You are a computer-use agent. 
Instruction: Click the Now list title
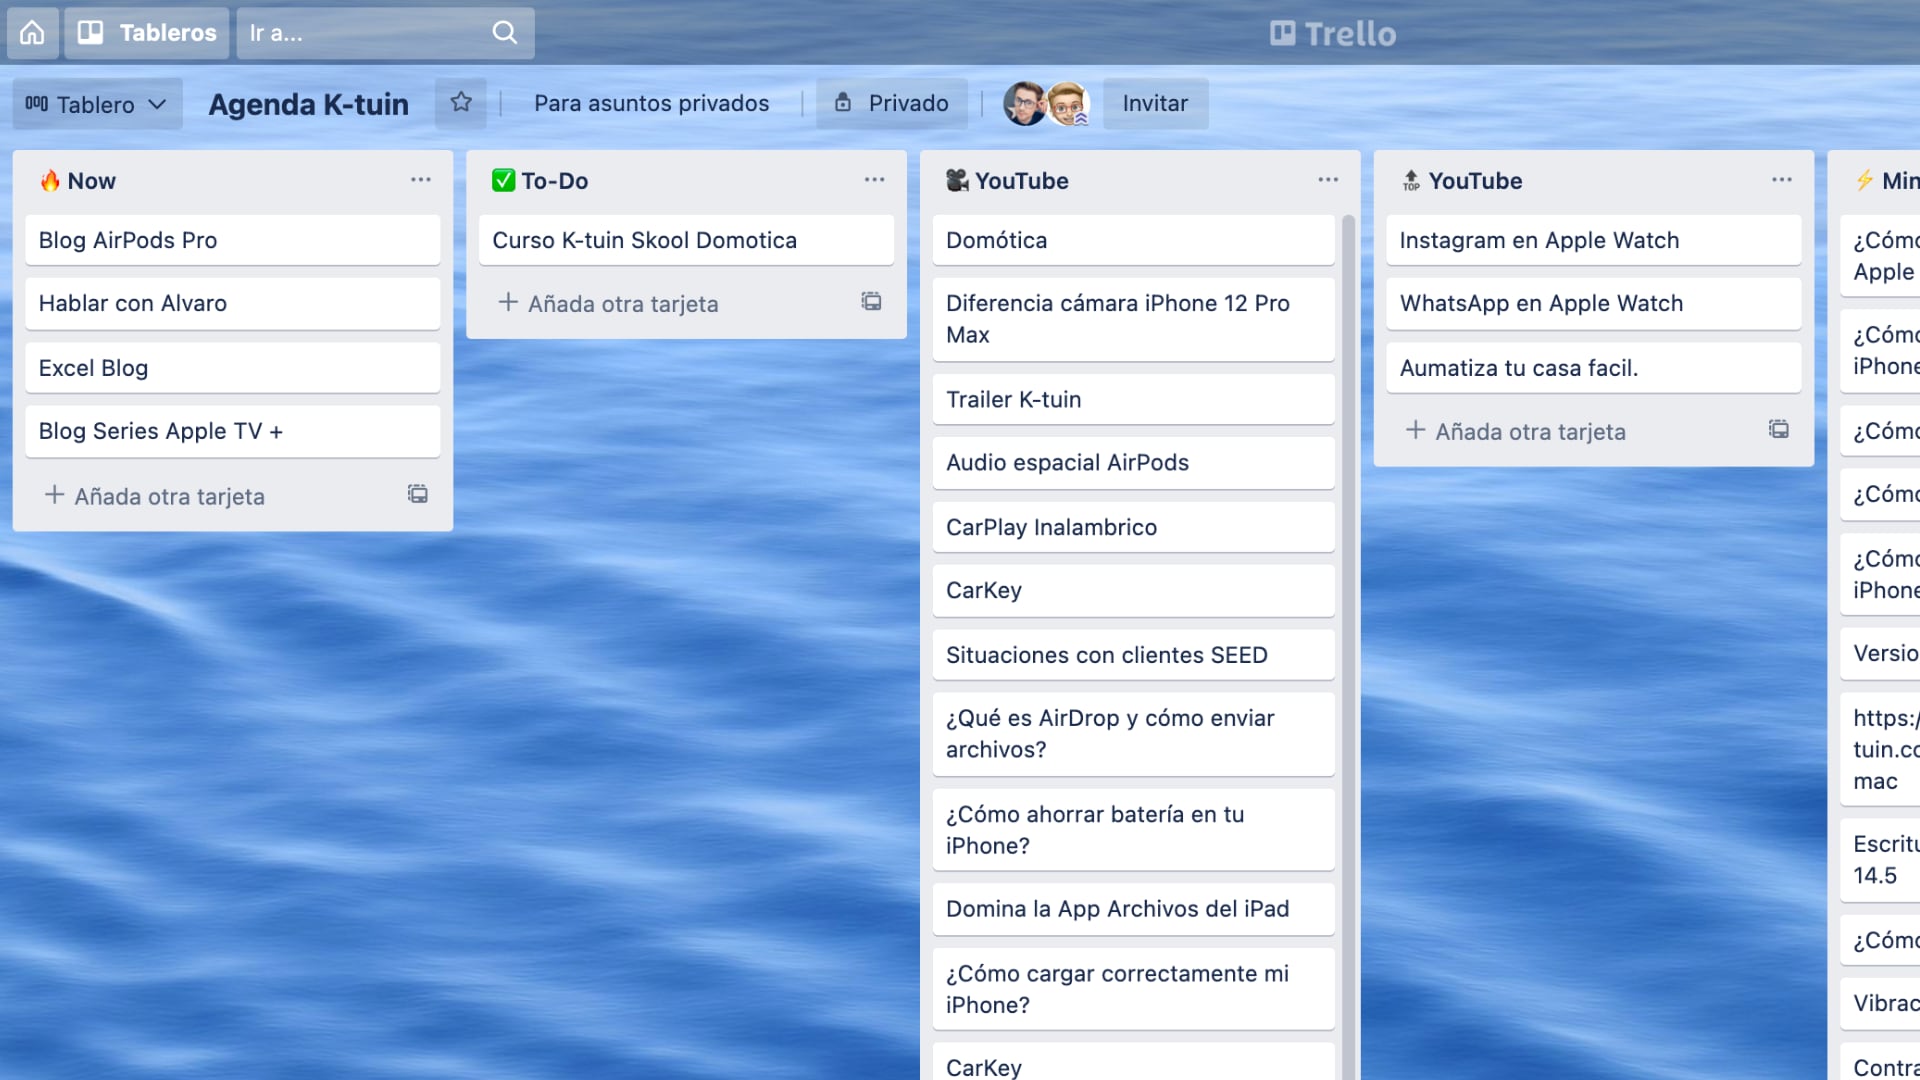point(91,181)
